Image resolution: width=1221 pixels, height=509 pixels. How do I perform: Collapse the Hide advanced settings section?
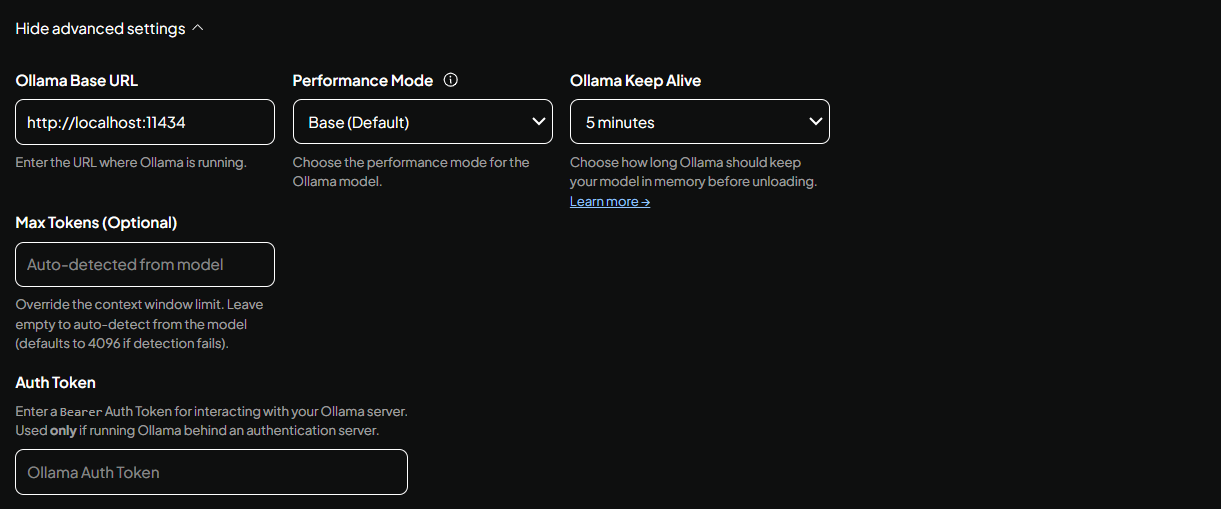[x=100, y=29]
